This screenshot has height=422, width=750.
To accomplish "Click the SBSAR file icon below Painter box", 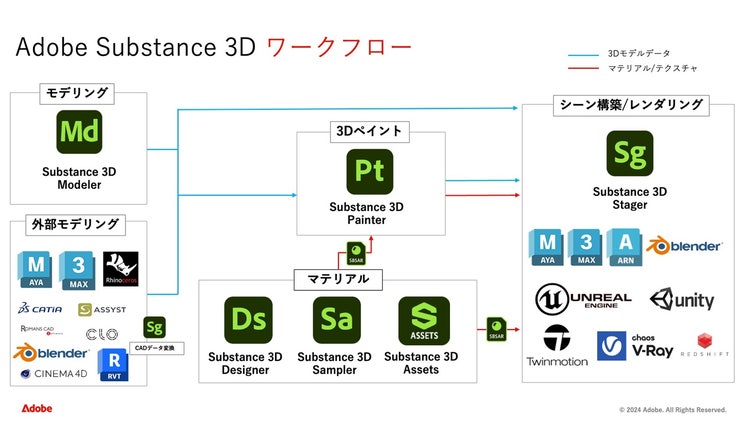I will pyautogui.click(x=356, y=253).
